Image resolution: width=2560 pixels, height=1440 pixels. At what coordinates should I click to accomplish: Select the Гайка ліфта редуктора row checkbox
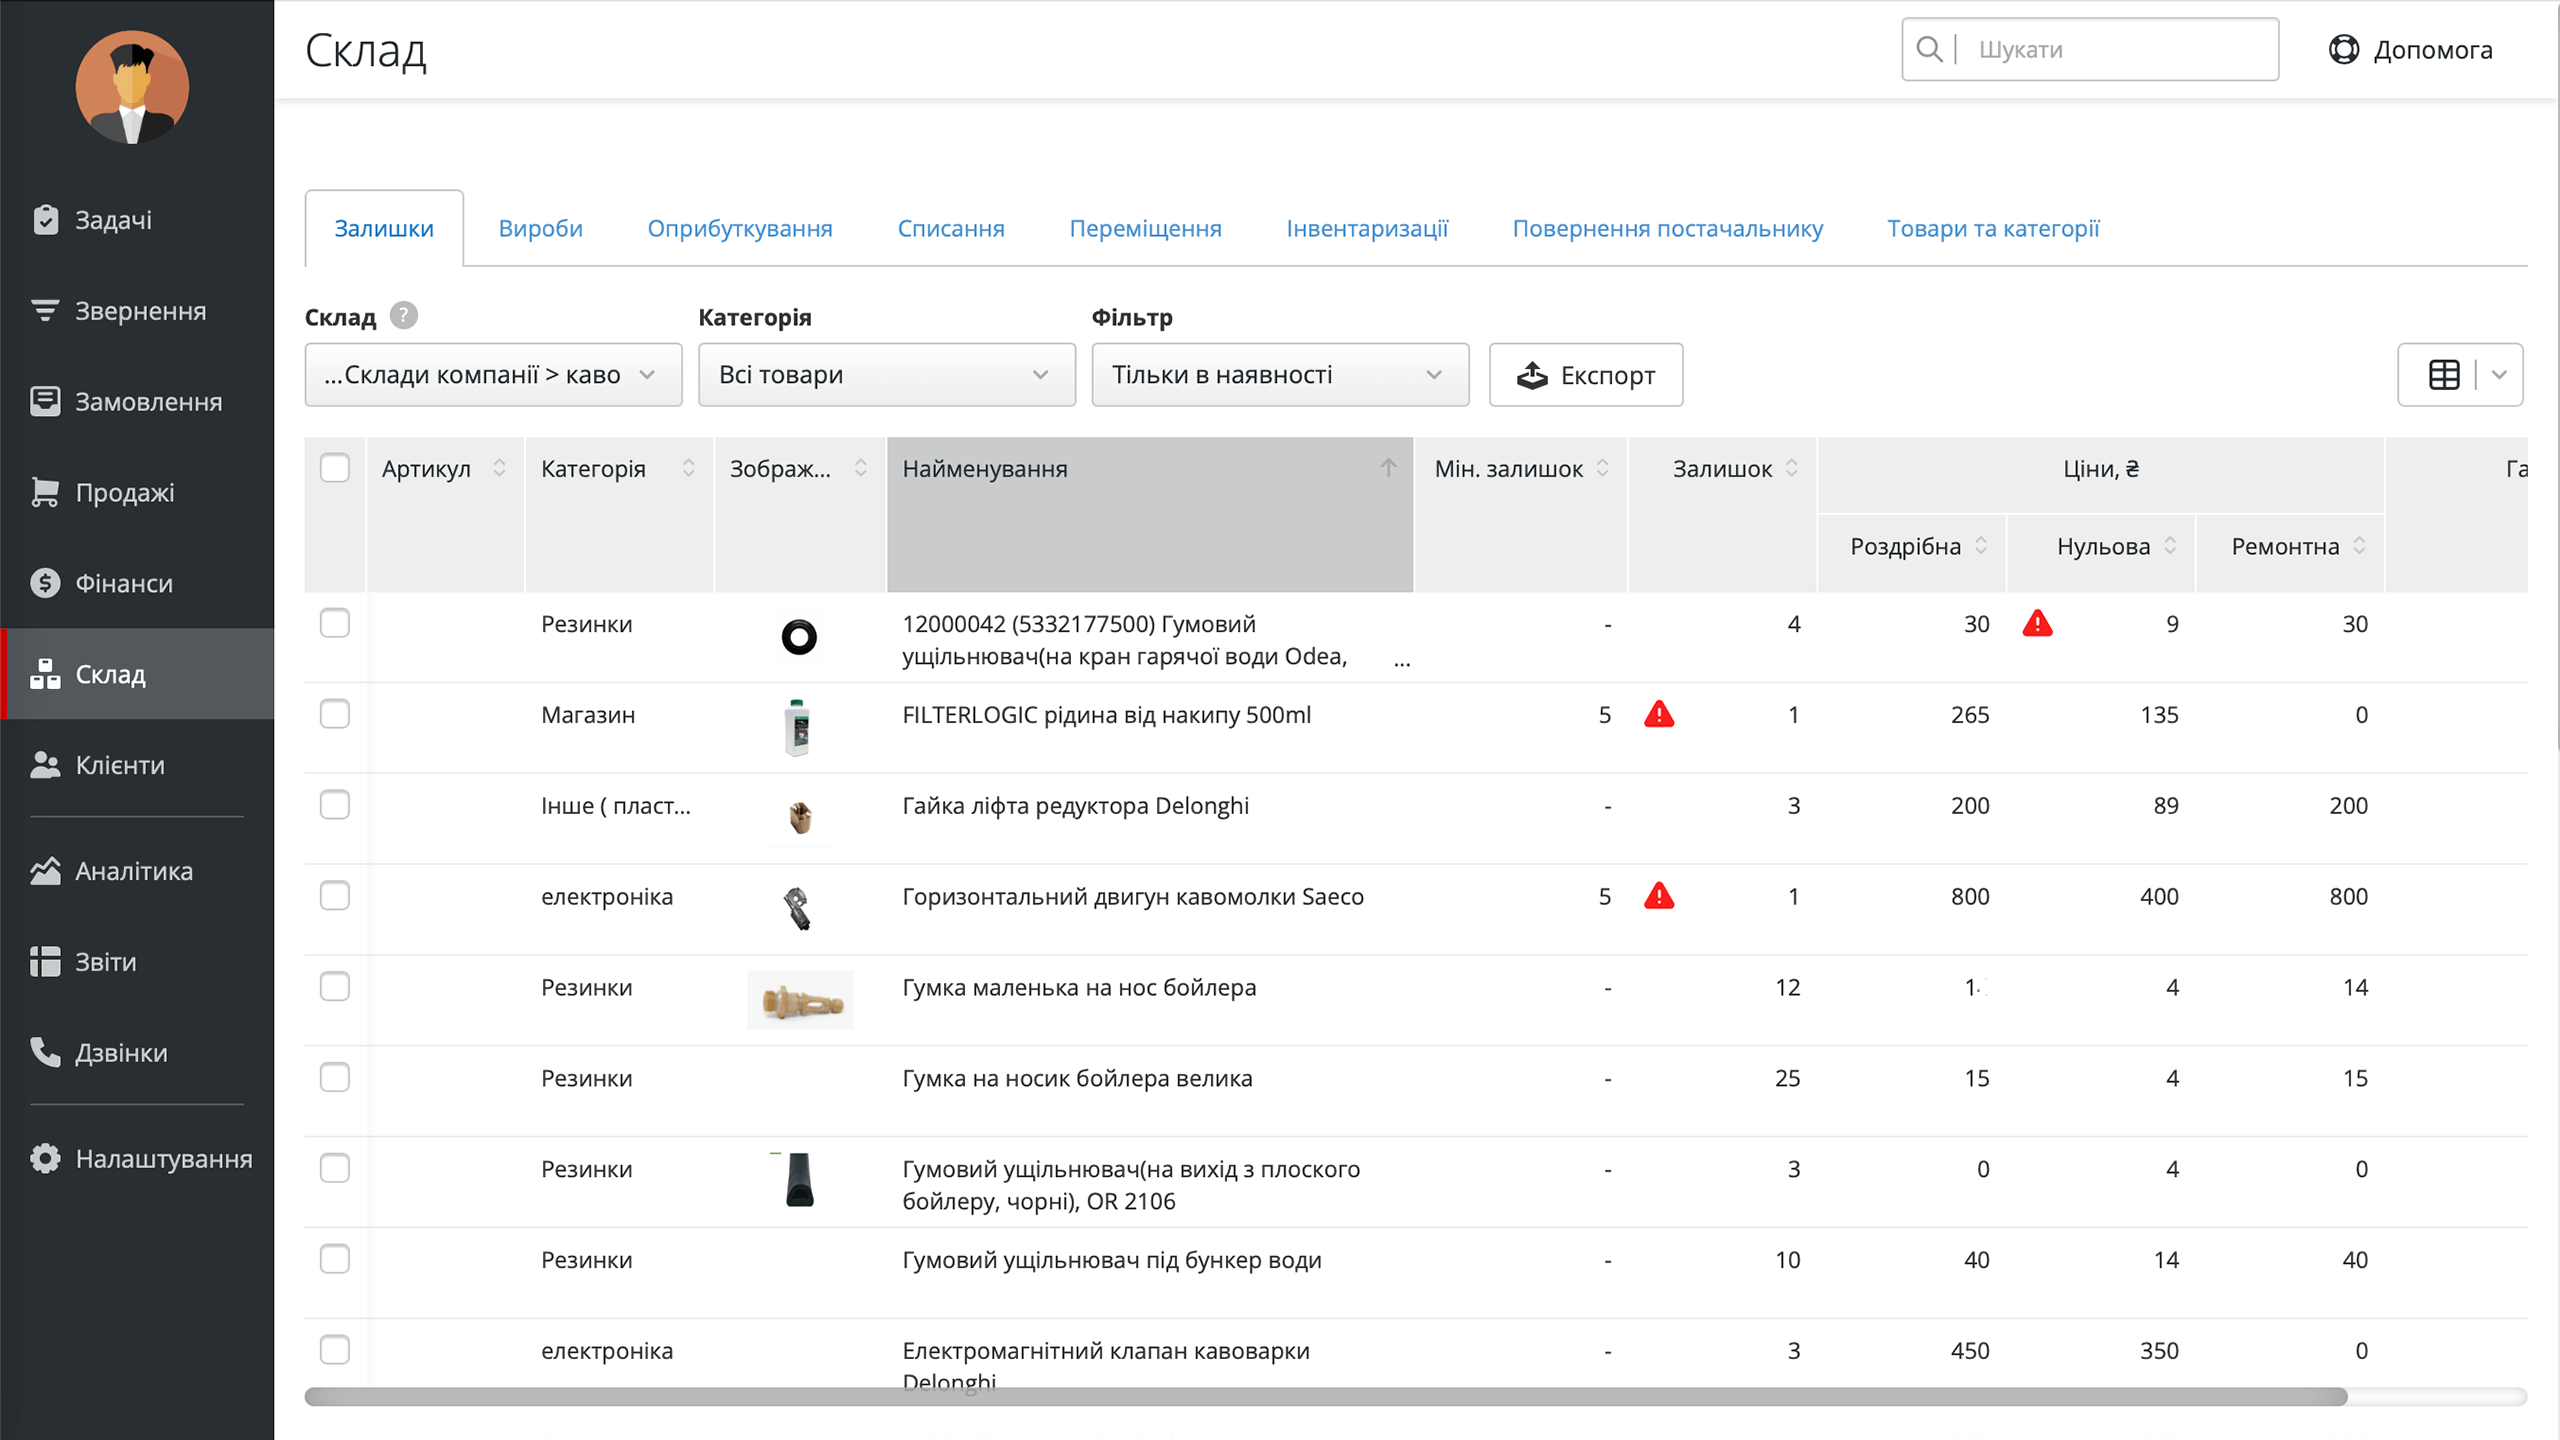(335, 805)
